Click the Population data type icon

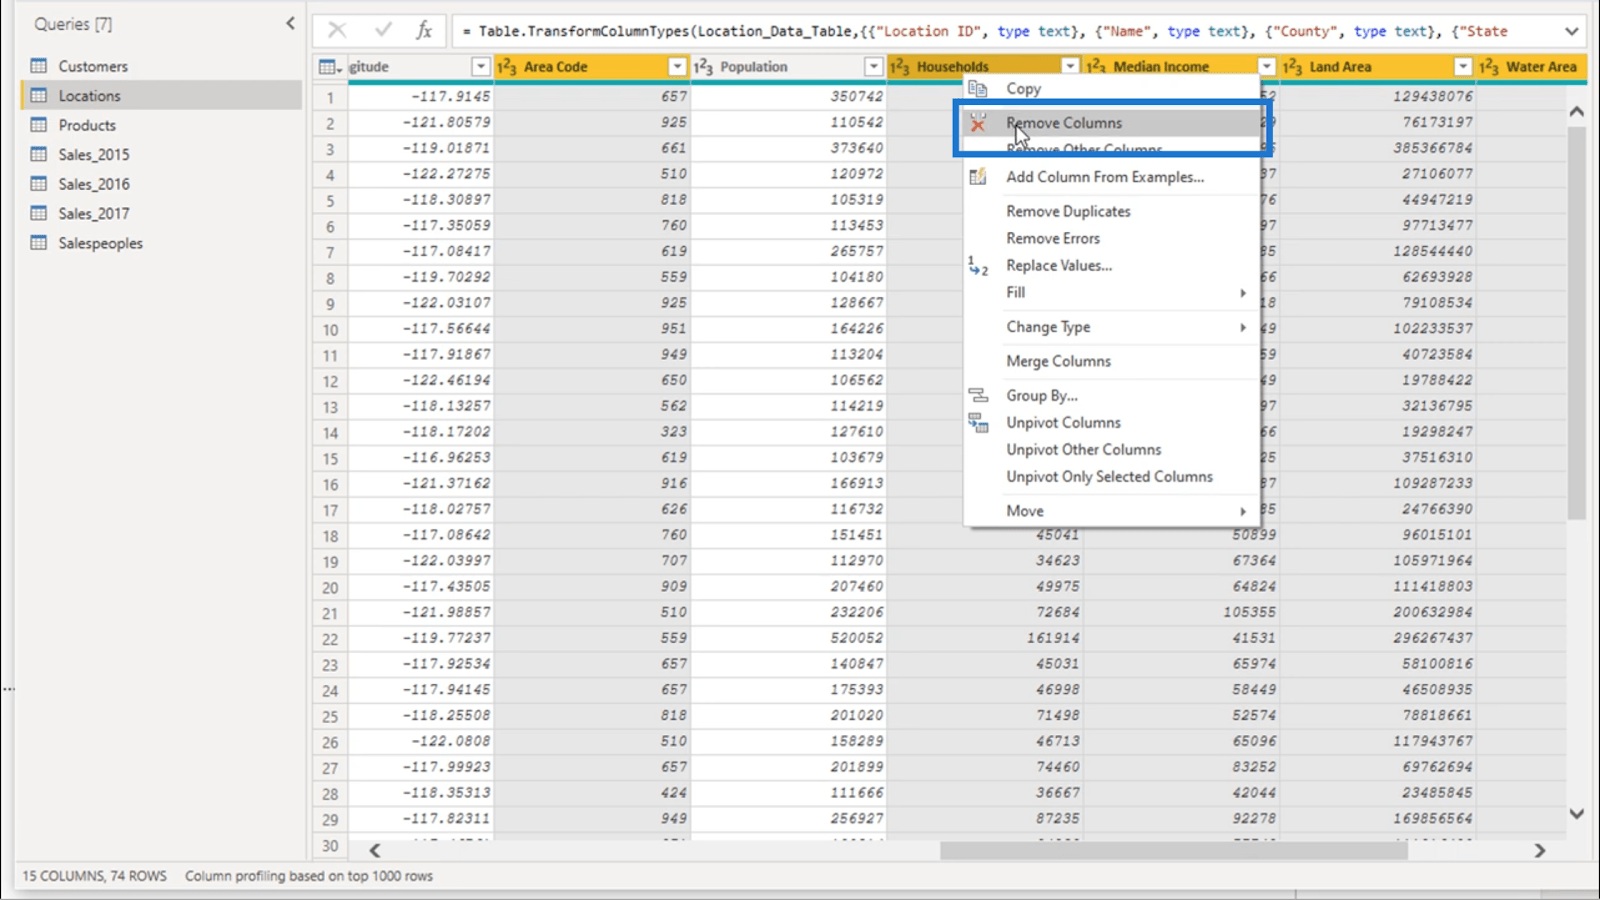pyautogui.click(x=703, y=67)
